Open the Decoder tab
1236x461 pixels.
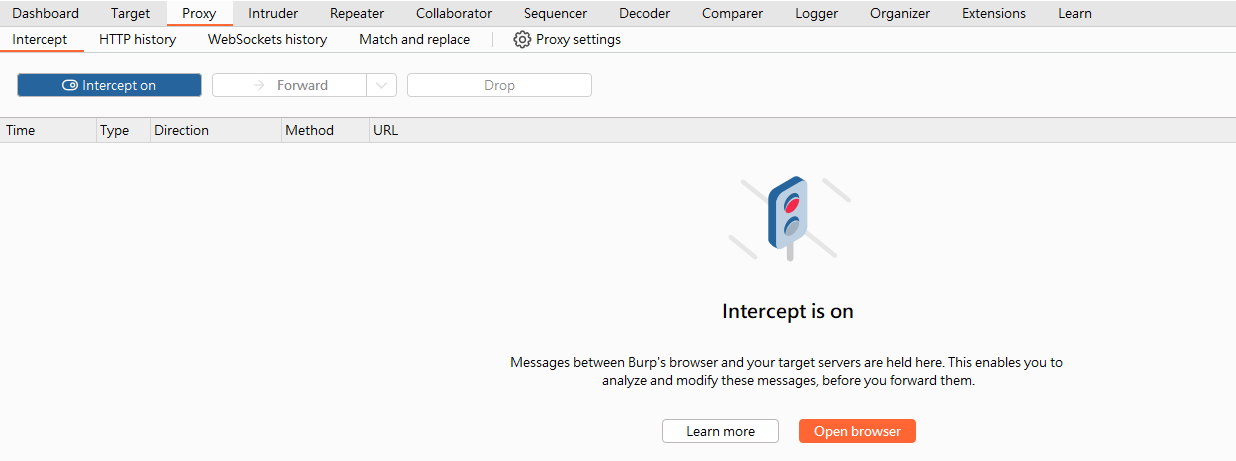645,13
